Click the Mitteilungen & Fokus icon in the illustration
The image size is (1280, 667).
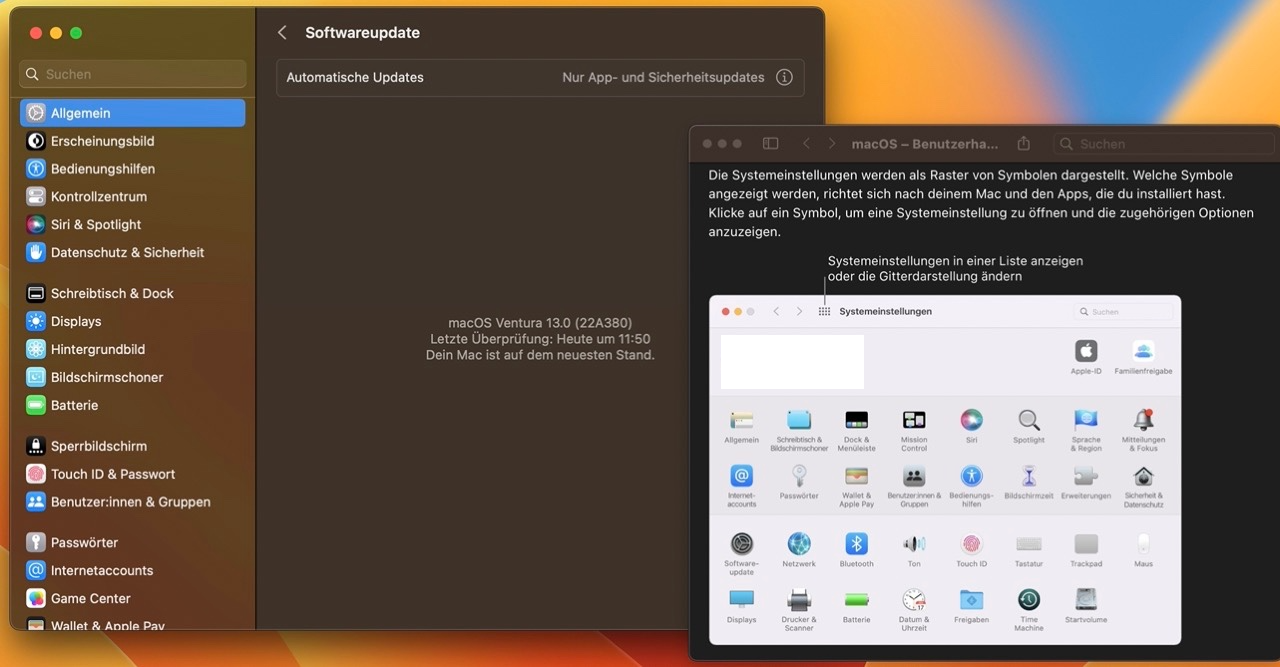1144,420
